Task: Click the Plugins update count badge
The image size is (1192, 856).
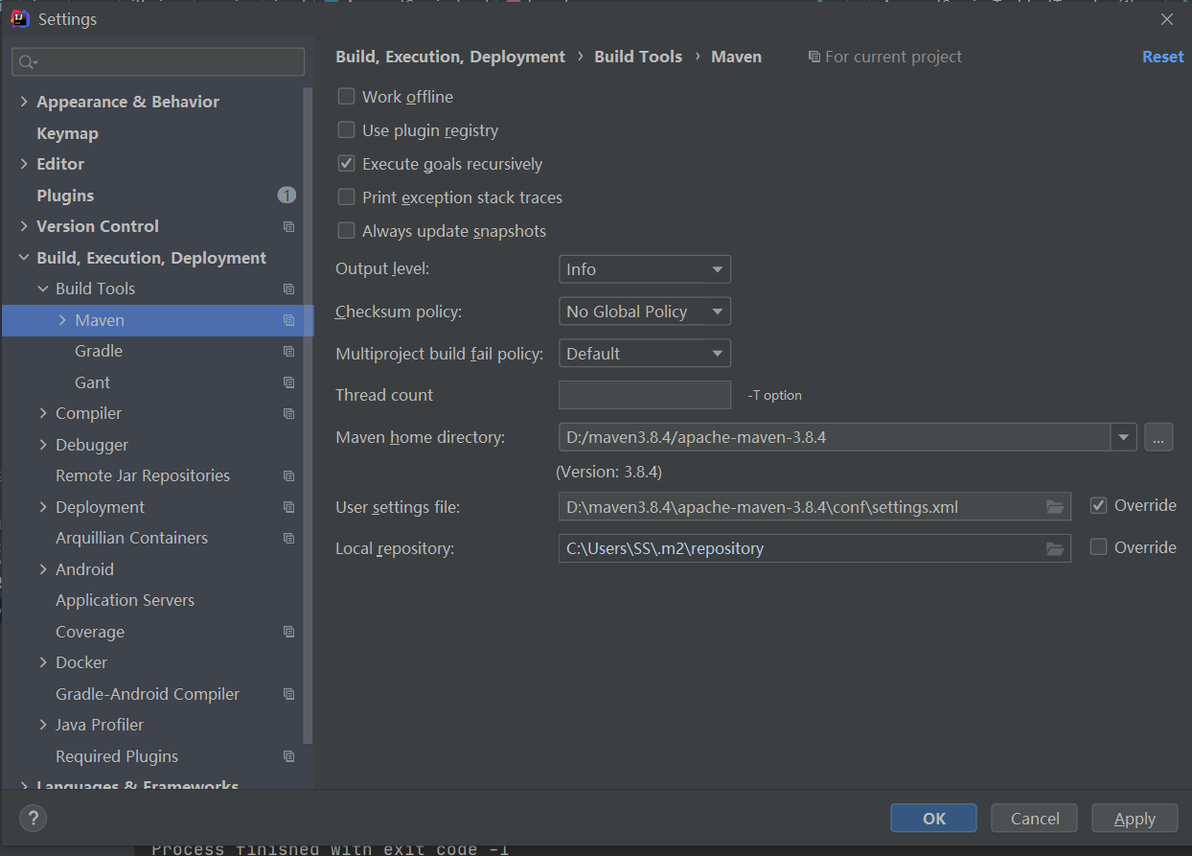Action: click(x=287, y=195)
